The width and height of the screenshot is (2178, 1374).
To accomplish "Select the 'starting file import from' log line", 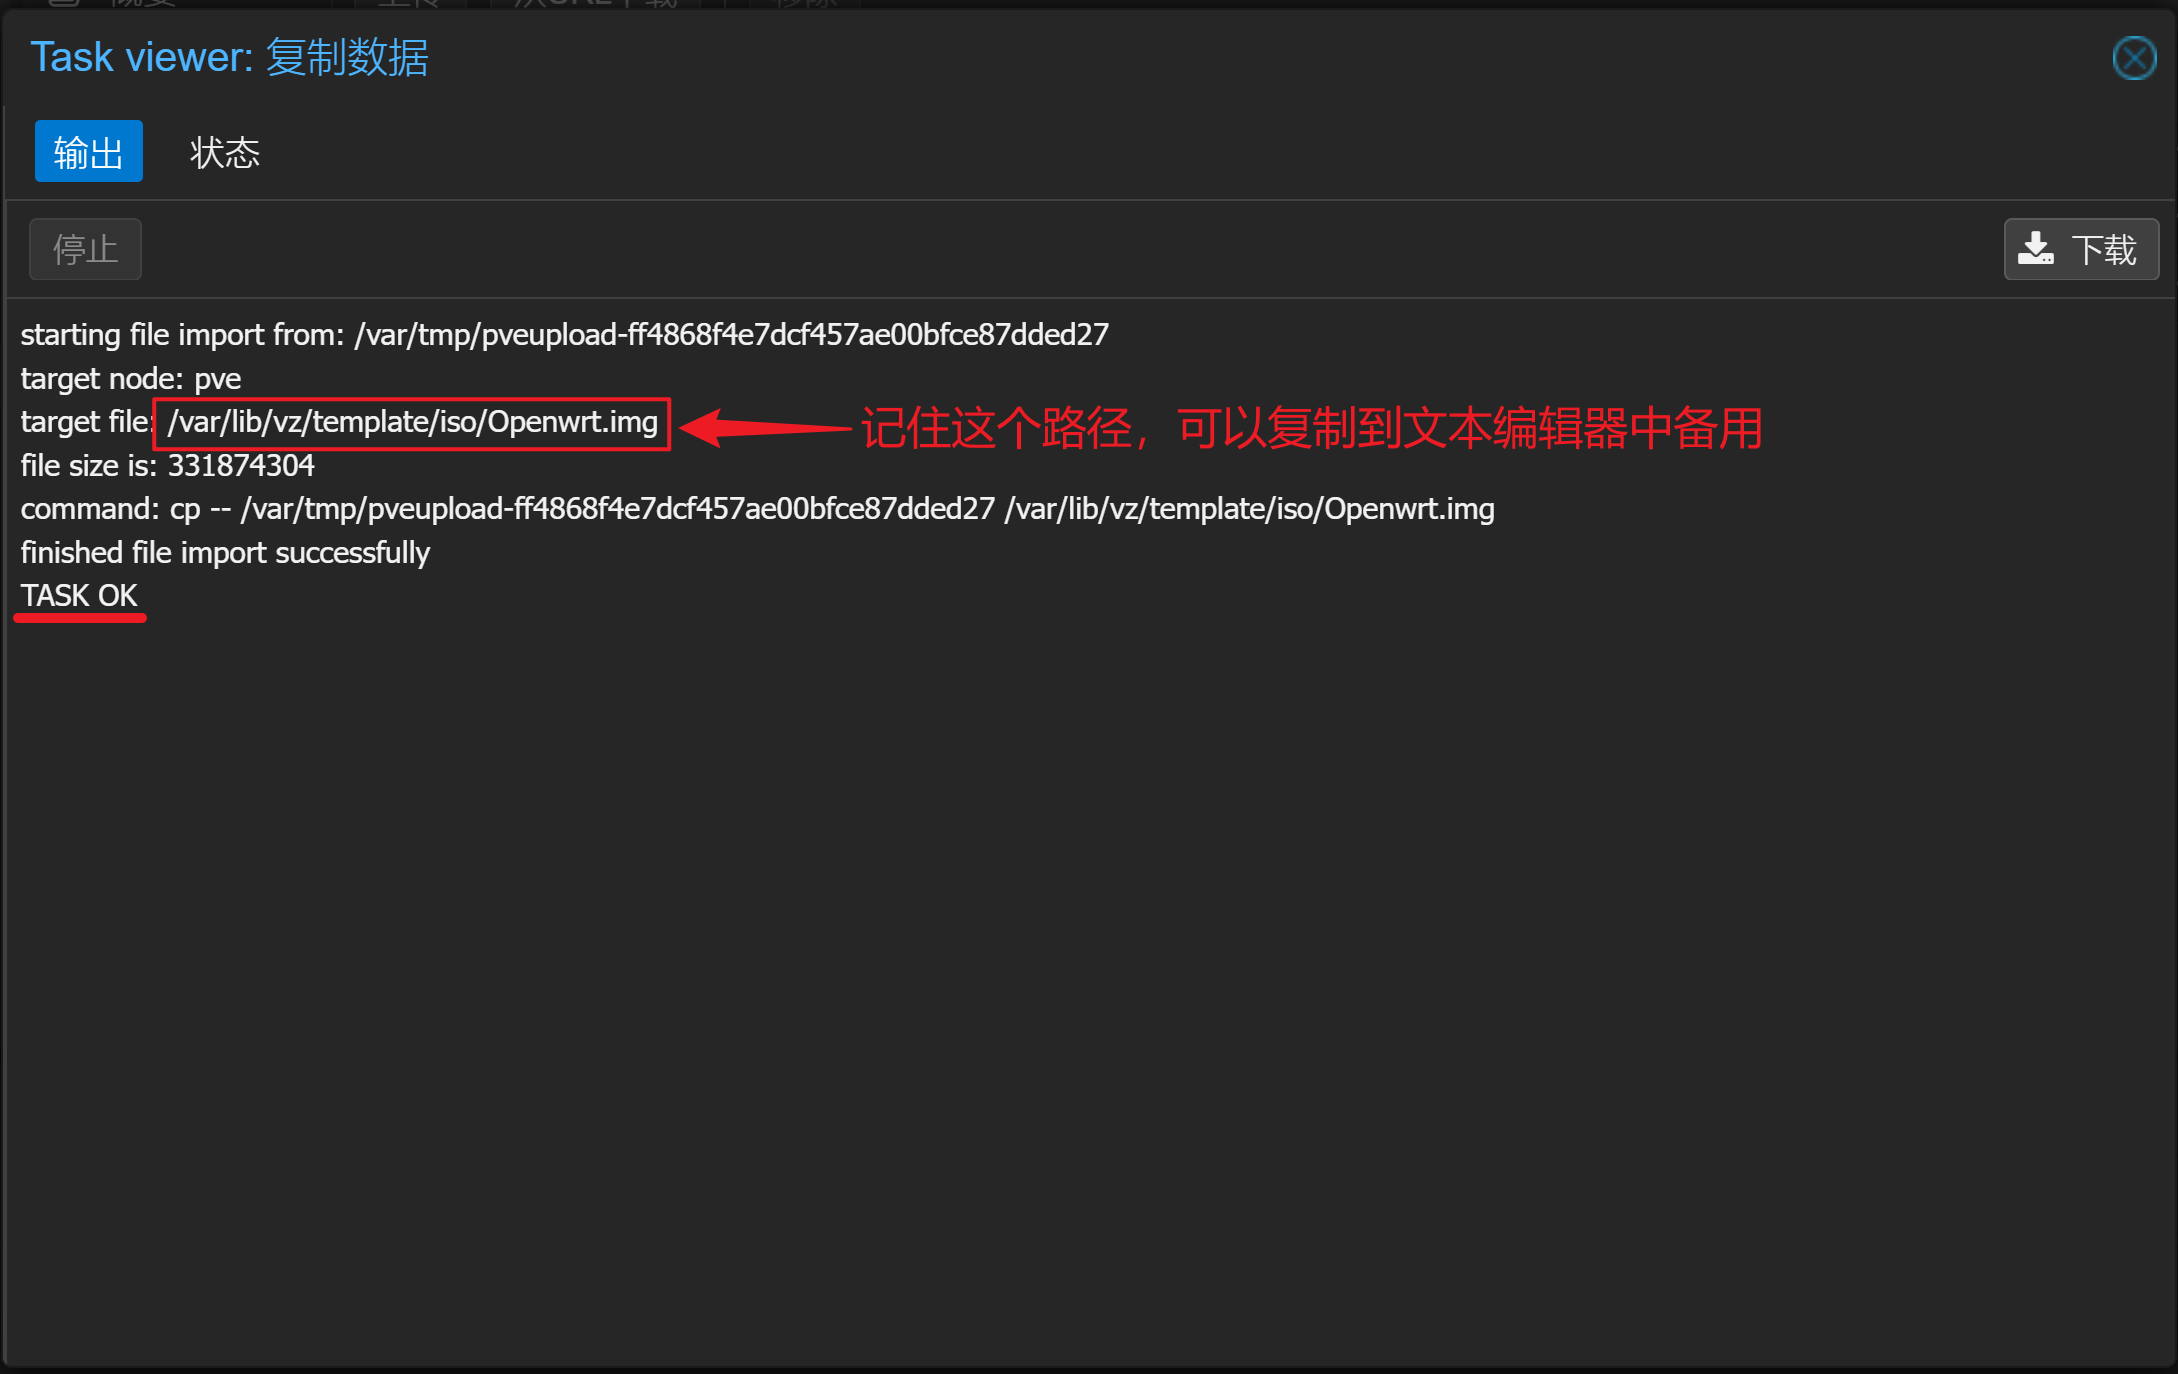I will point(565,334).
